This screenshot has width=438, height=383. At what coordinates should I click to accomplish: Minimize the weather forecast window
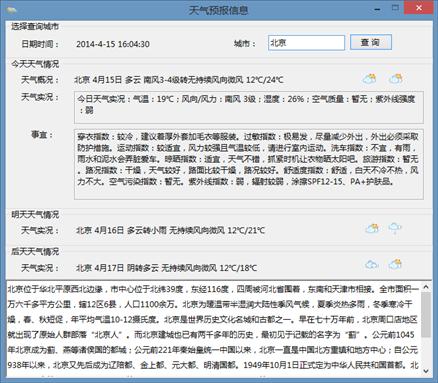click(x=377, y=9)
